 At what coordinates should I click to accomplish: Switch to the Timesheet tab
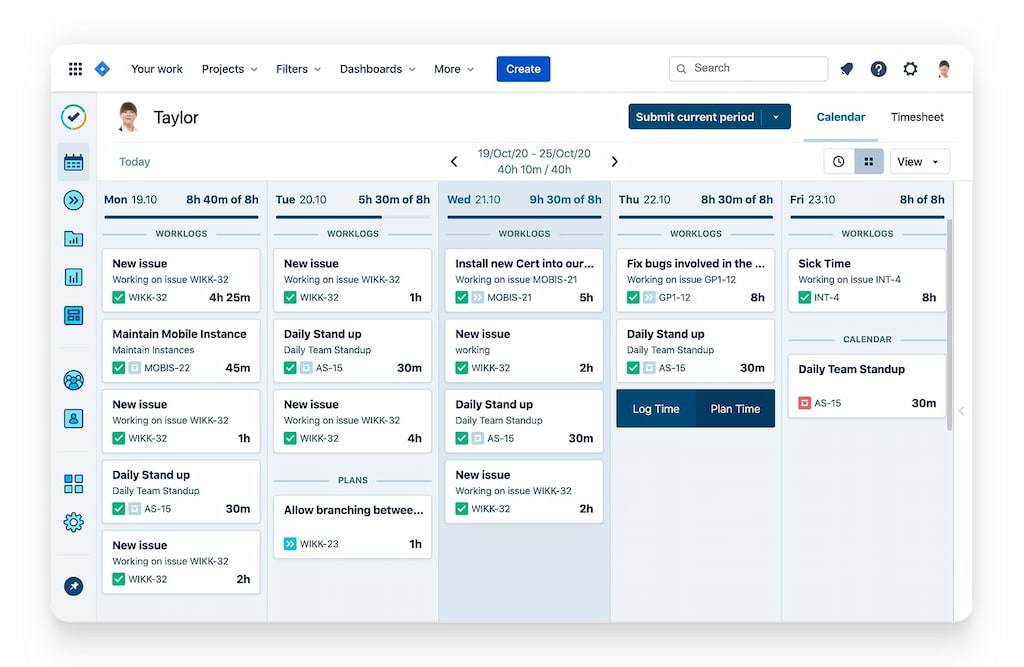(917, 117)
